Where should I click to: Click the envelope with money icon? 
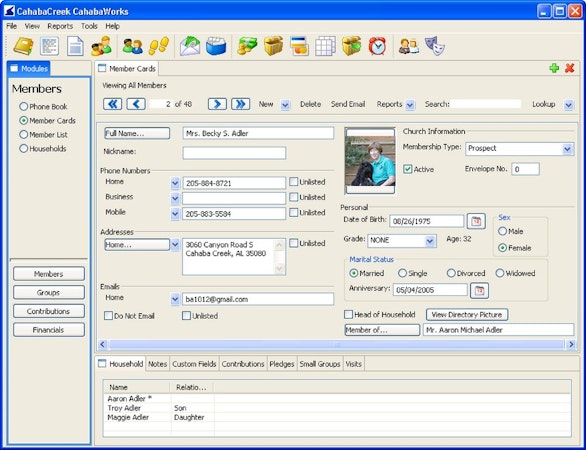pos(190,46)
